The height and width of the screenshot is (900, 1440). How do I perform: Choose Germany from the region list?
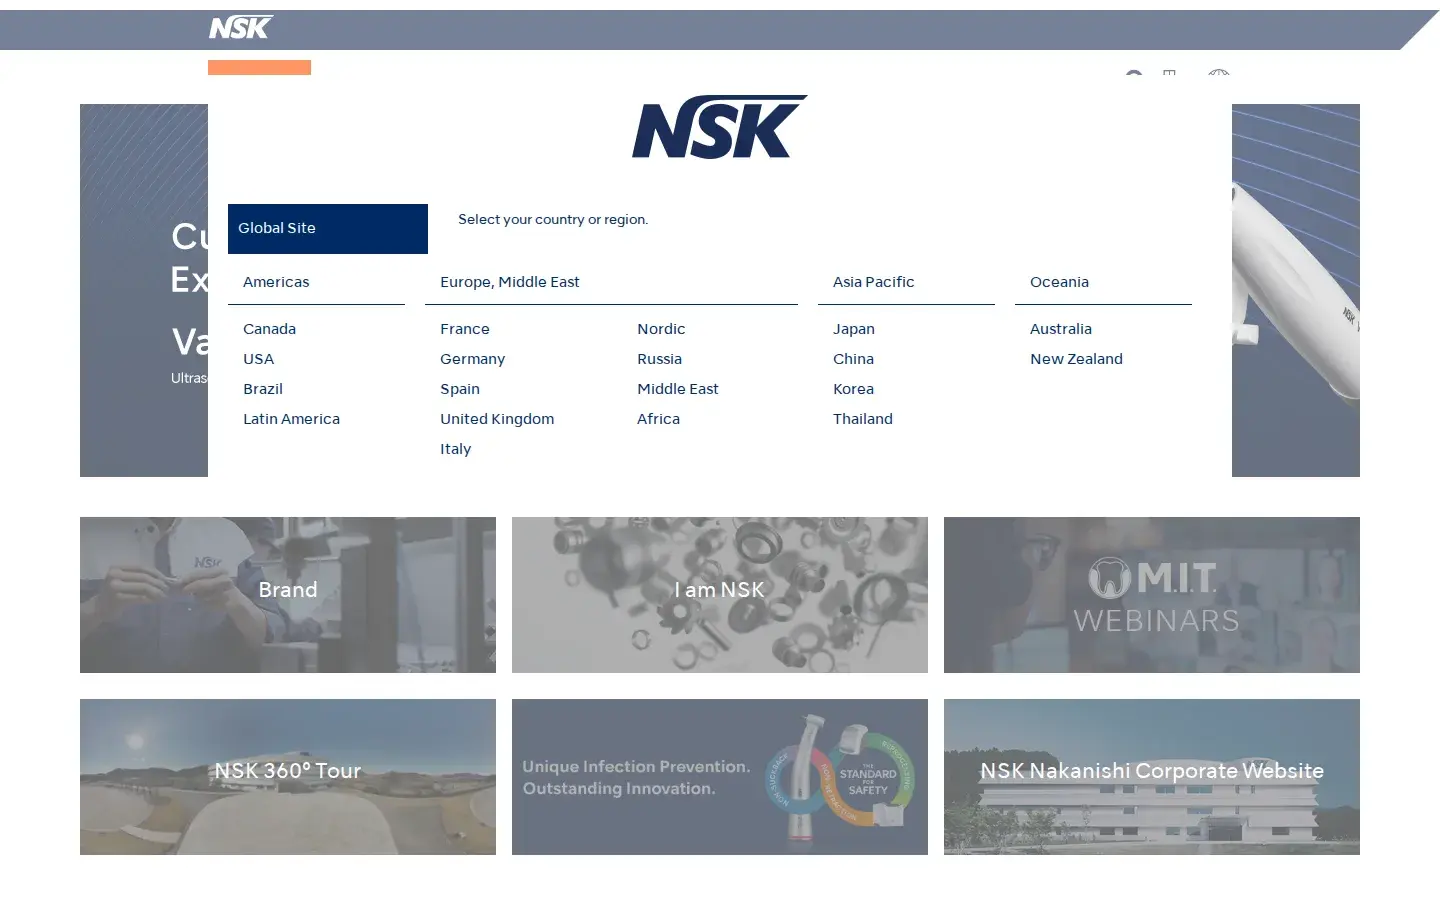(472, 359)
